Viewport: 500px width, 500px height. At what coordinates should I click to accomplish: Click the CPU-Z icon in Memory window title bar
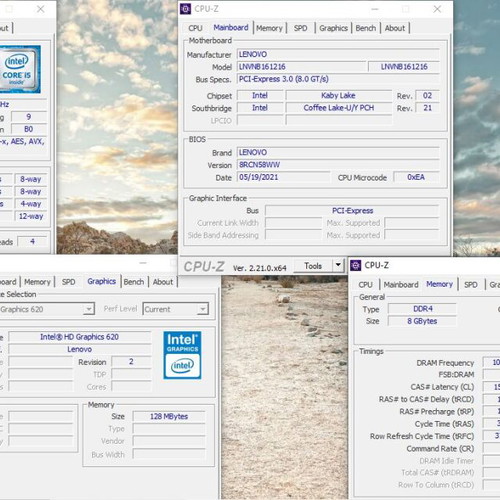pos(356,265)
